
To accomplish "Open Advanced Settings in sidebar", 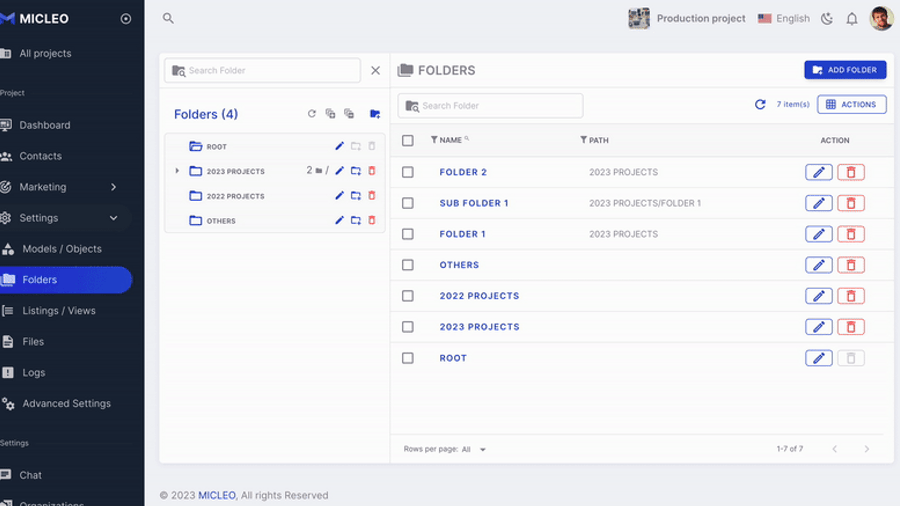I will point(66,404).
